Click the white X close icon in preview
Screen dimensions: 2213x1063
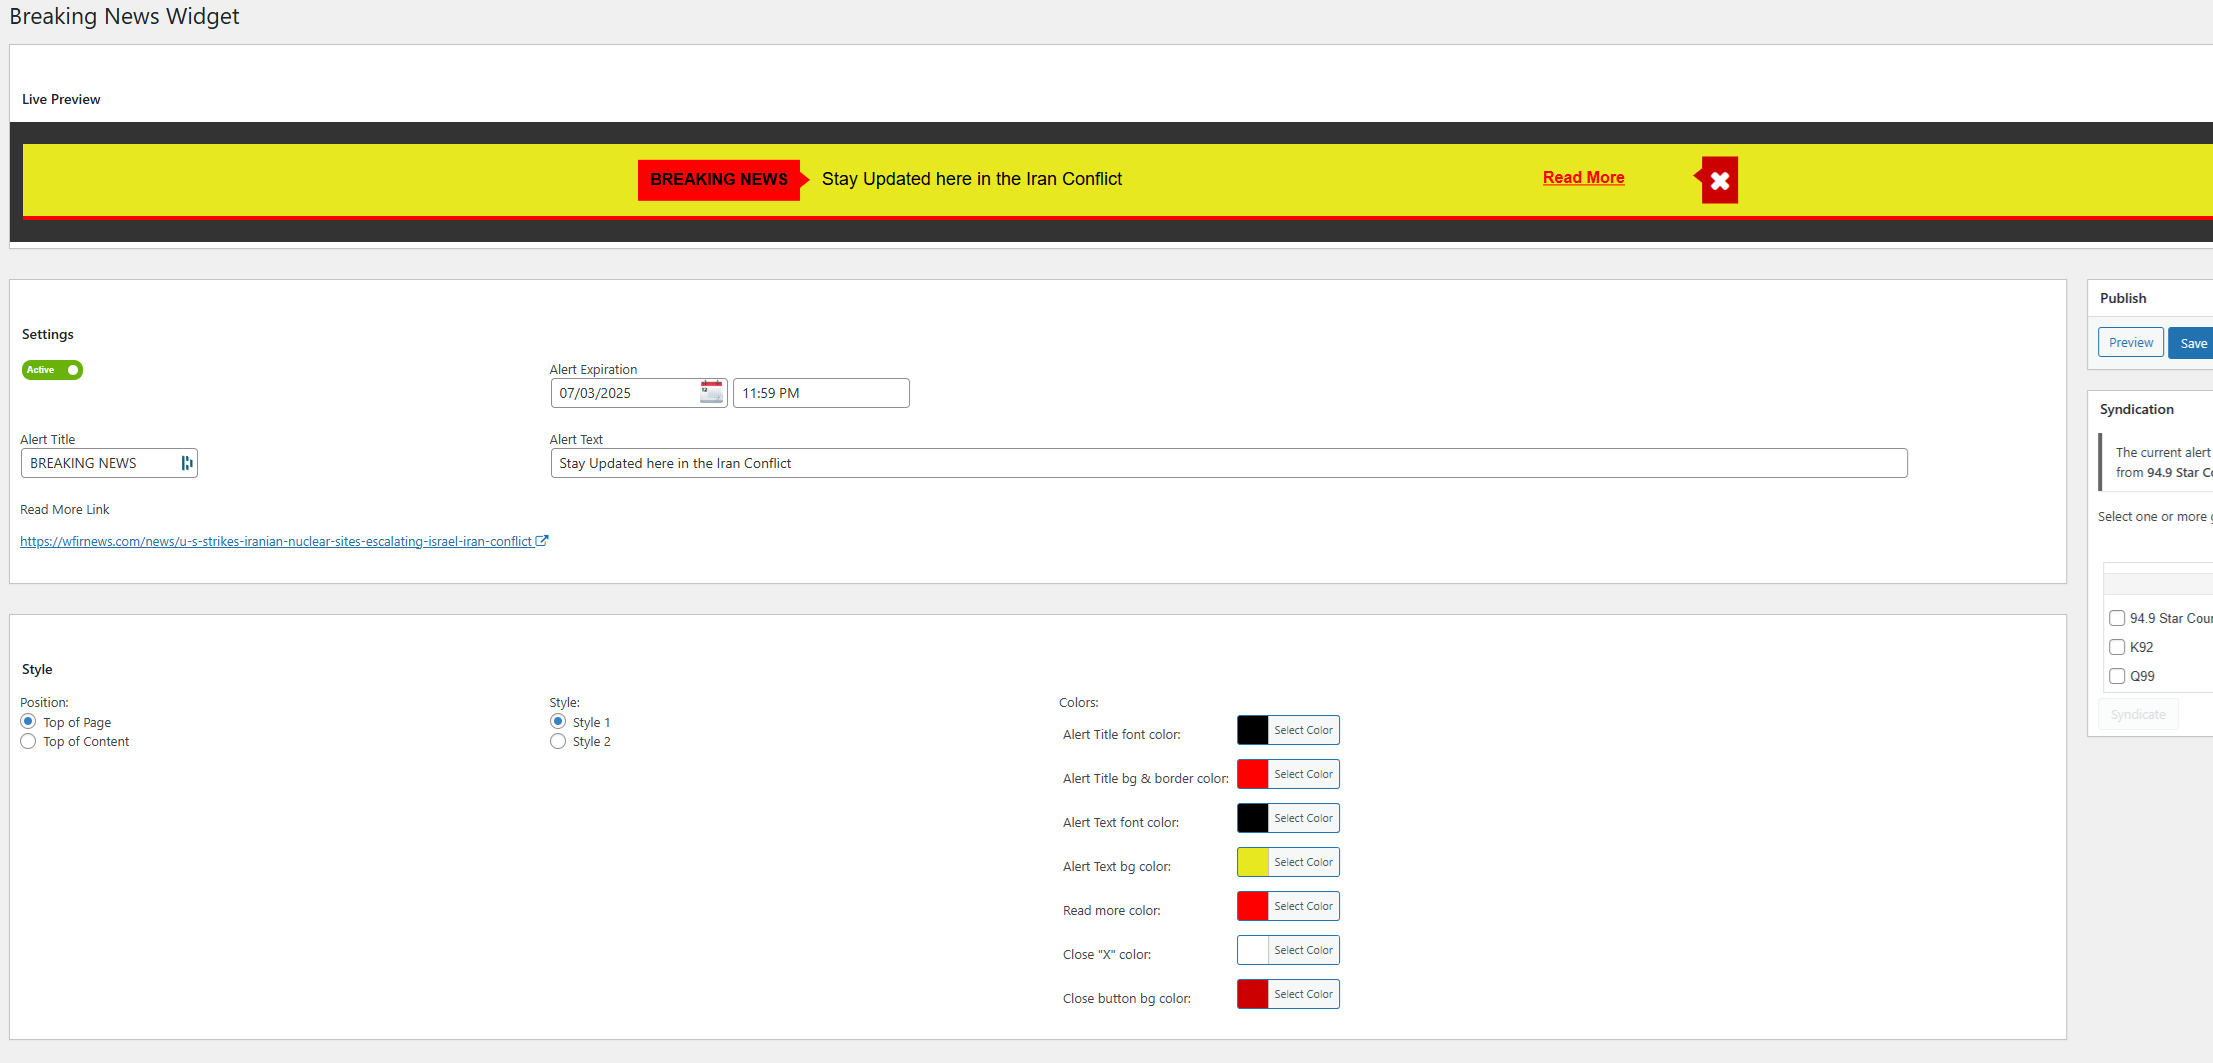click(1720, 181)
